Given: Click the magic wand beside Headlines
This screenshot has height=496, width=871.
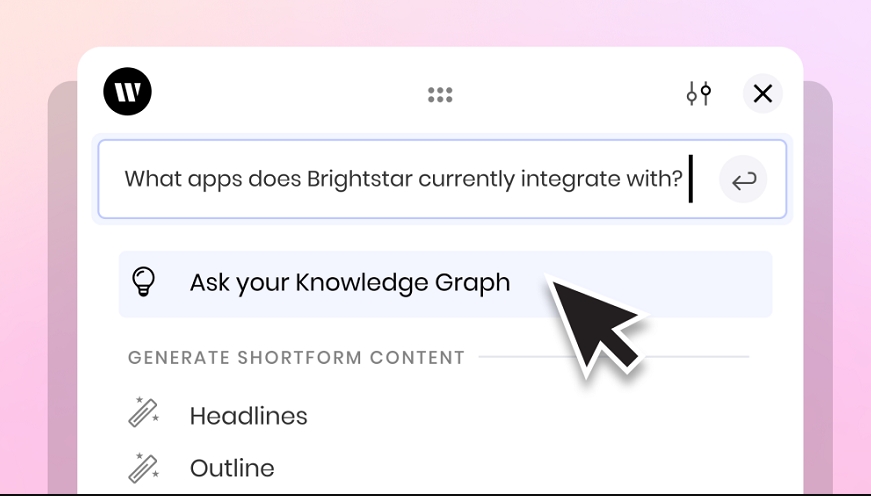Looking at the screenshot, I should (x=143, y=412).
